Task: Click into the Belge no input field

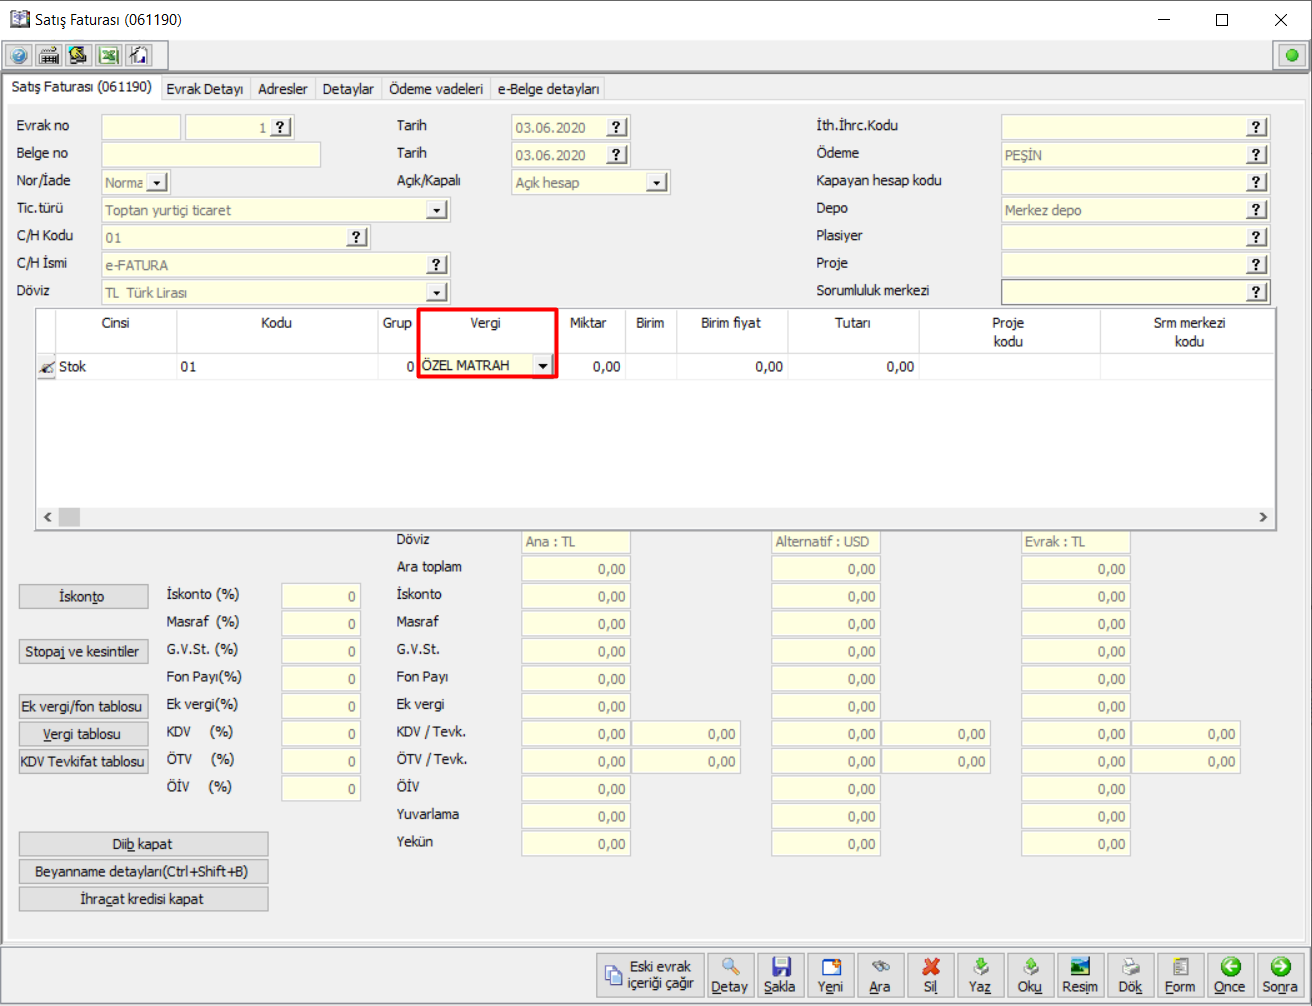Action: pyautogui.click(x=211, y=155)
